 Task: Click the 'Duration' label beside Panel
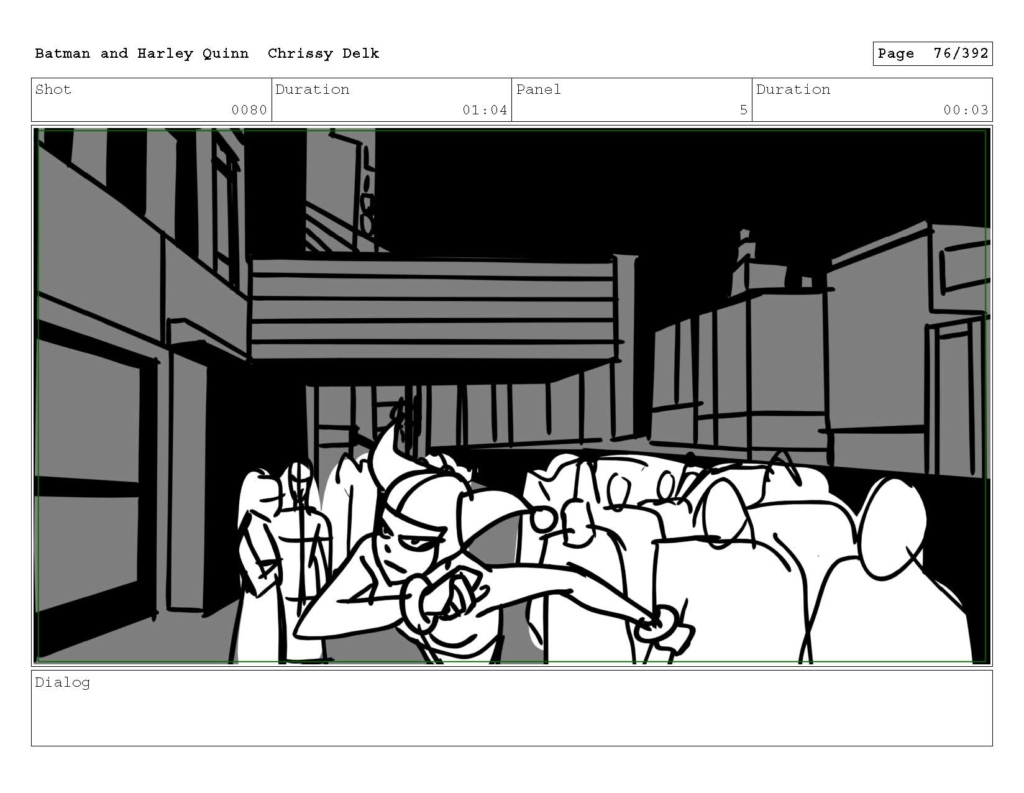(x=793, y=89)
